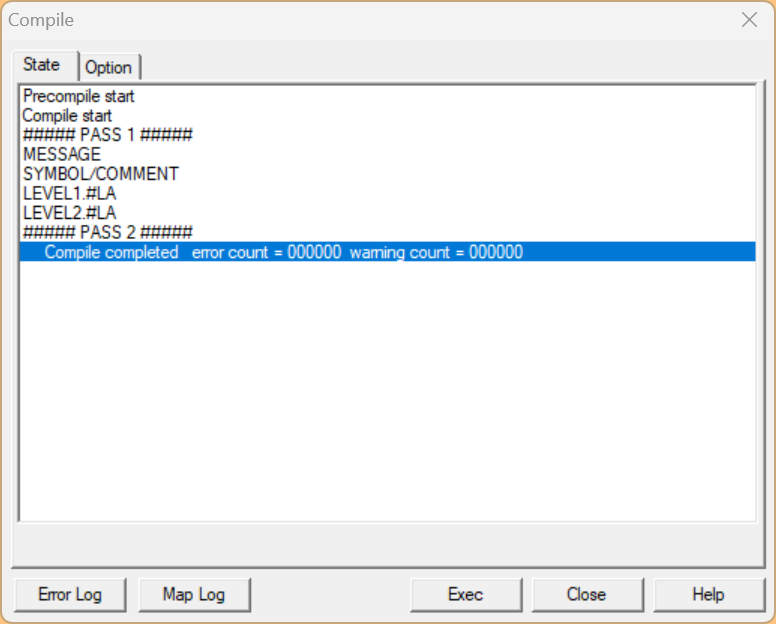The image size is (776, 624).
Task: Open the Error Log
Action: pos(70,594)
